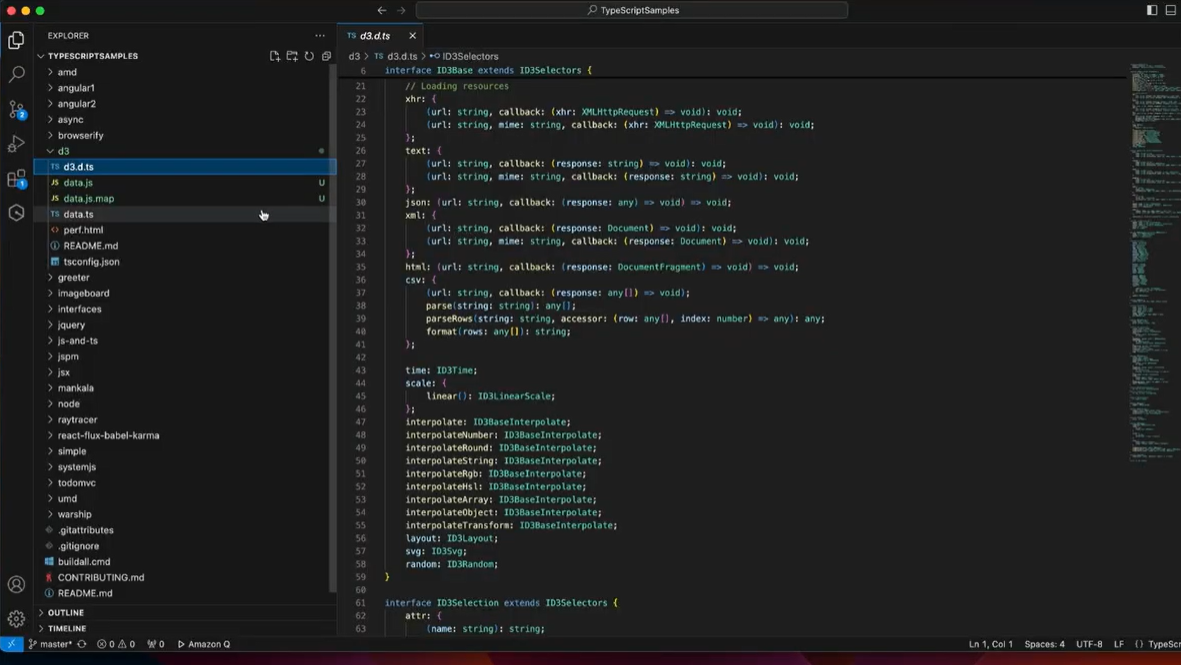The width and height of the screenshot is (1181, 665).
Task: Click Amazon Q in status bar
Action: pyautogui.click(x=204, y=644)
